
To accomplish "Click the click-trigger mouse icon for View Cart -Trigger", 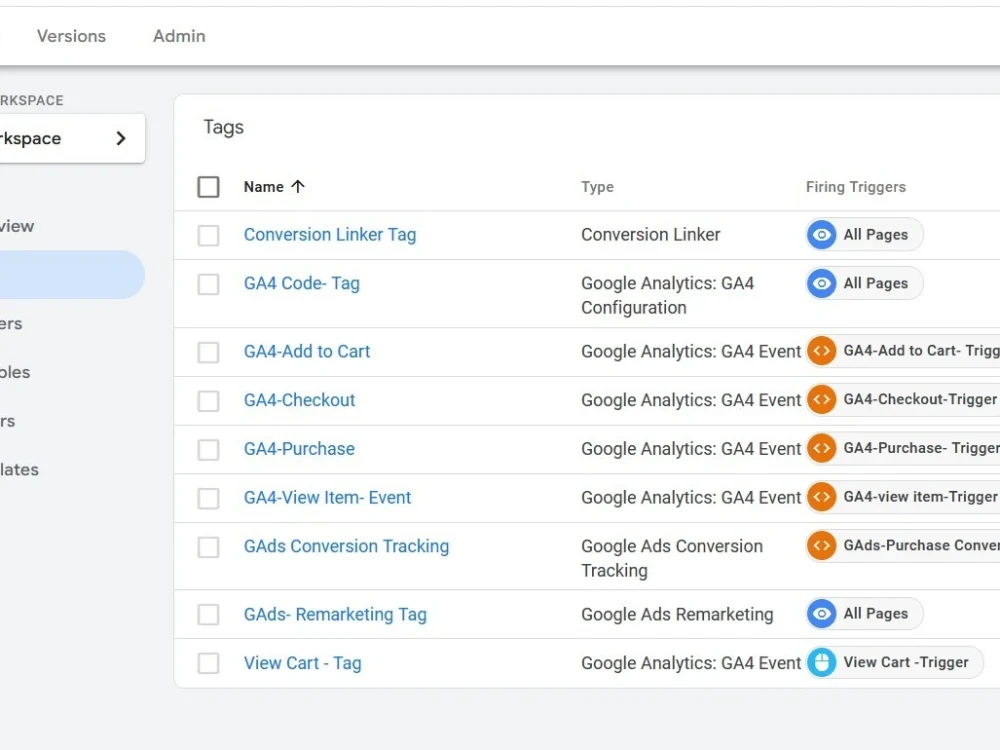I will coord(821,663).
